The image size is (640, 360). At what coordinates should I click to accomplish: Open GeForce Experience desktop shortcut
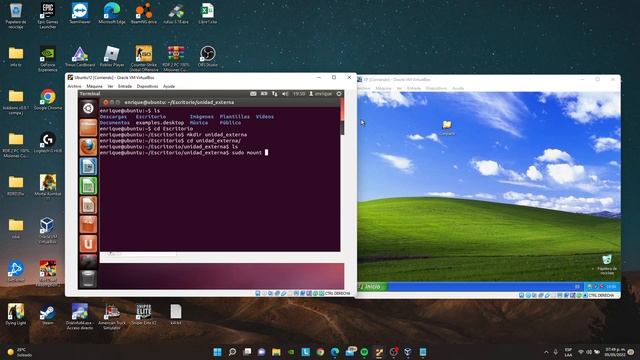click(48, 58)
